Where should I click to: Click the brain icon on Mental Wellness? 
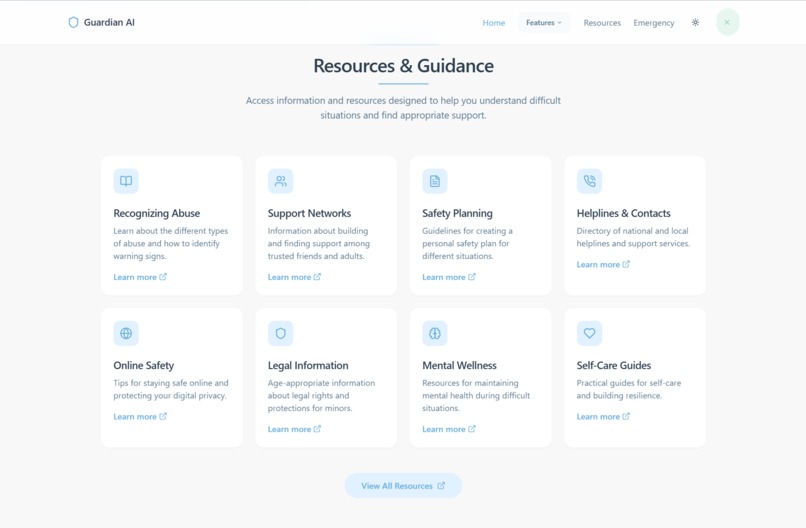click(x=435, y=333)
